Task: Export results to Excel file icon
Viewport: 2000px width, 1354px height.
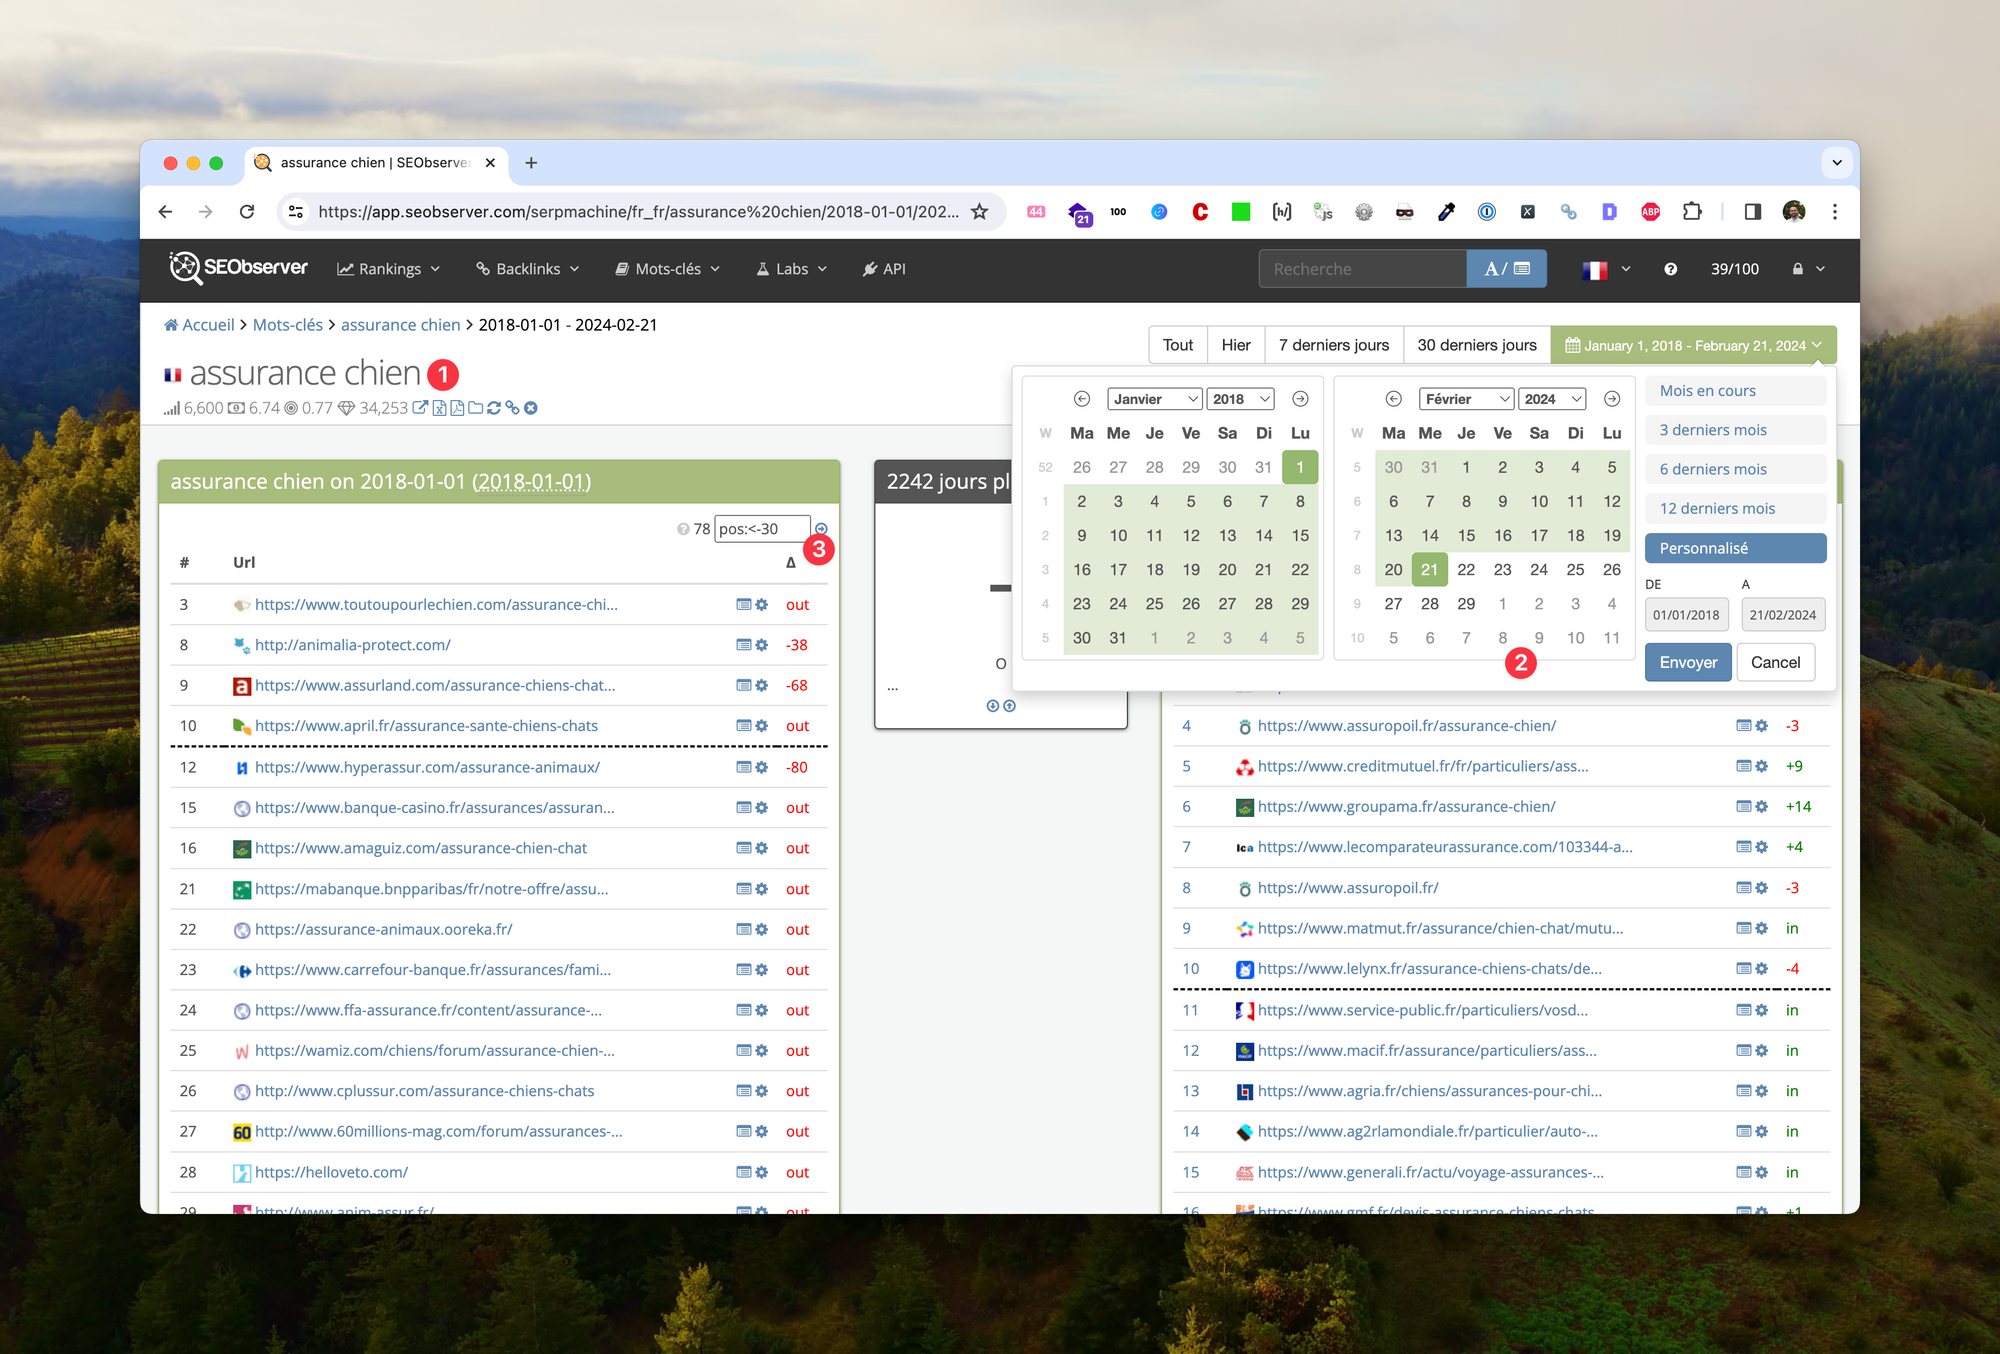Action: click(x=439, y=408)
